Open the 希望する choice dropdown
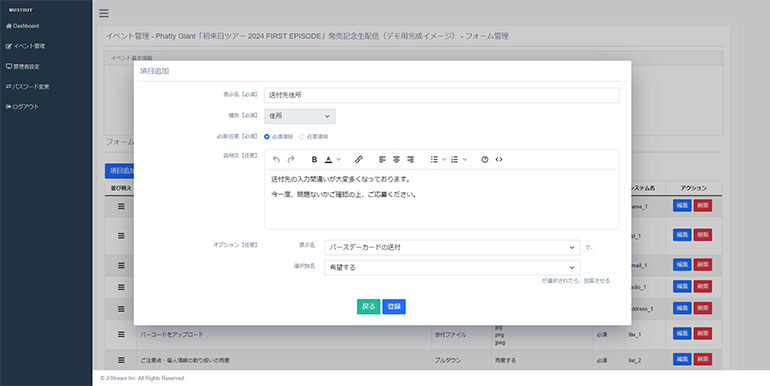The image size is (770, 386). coord(452,268)
